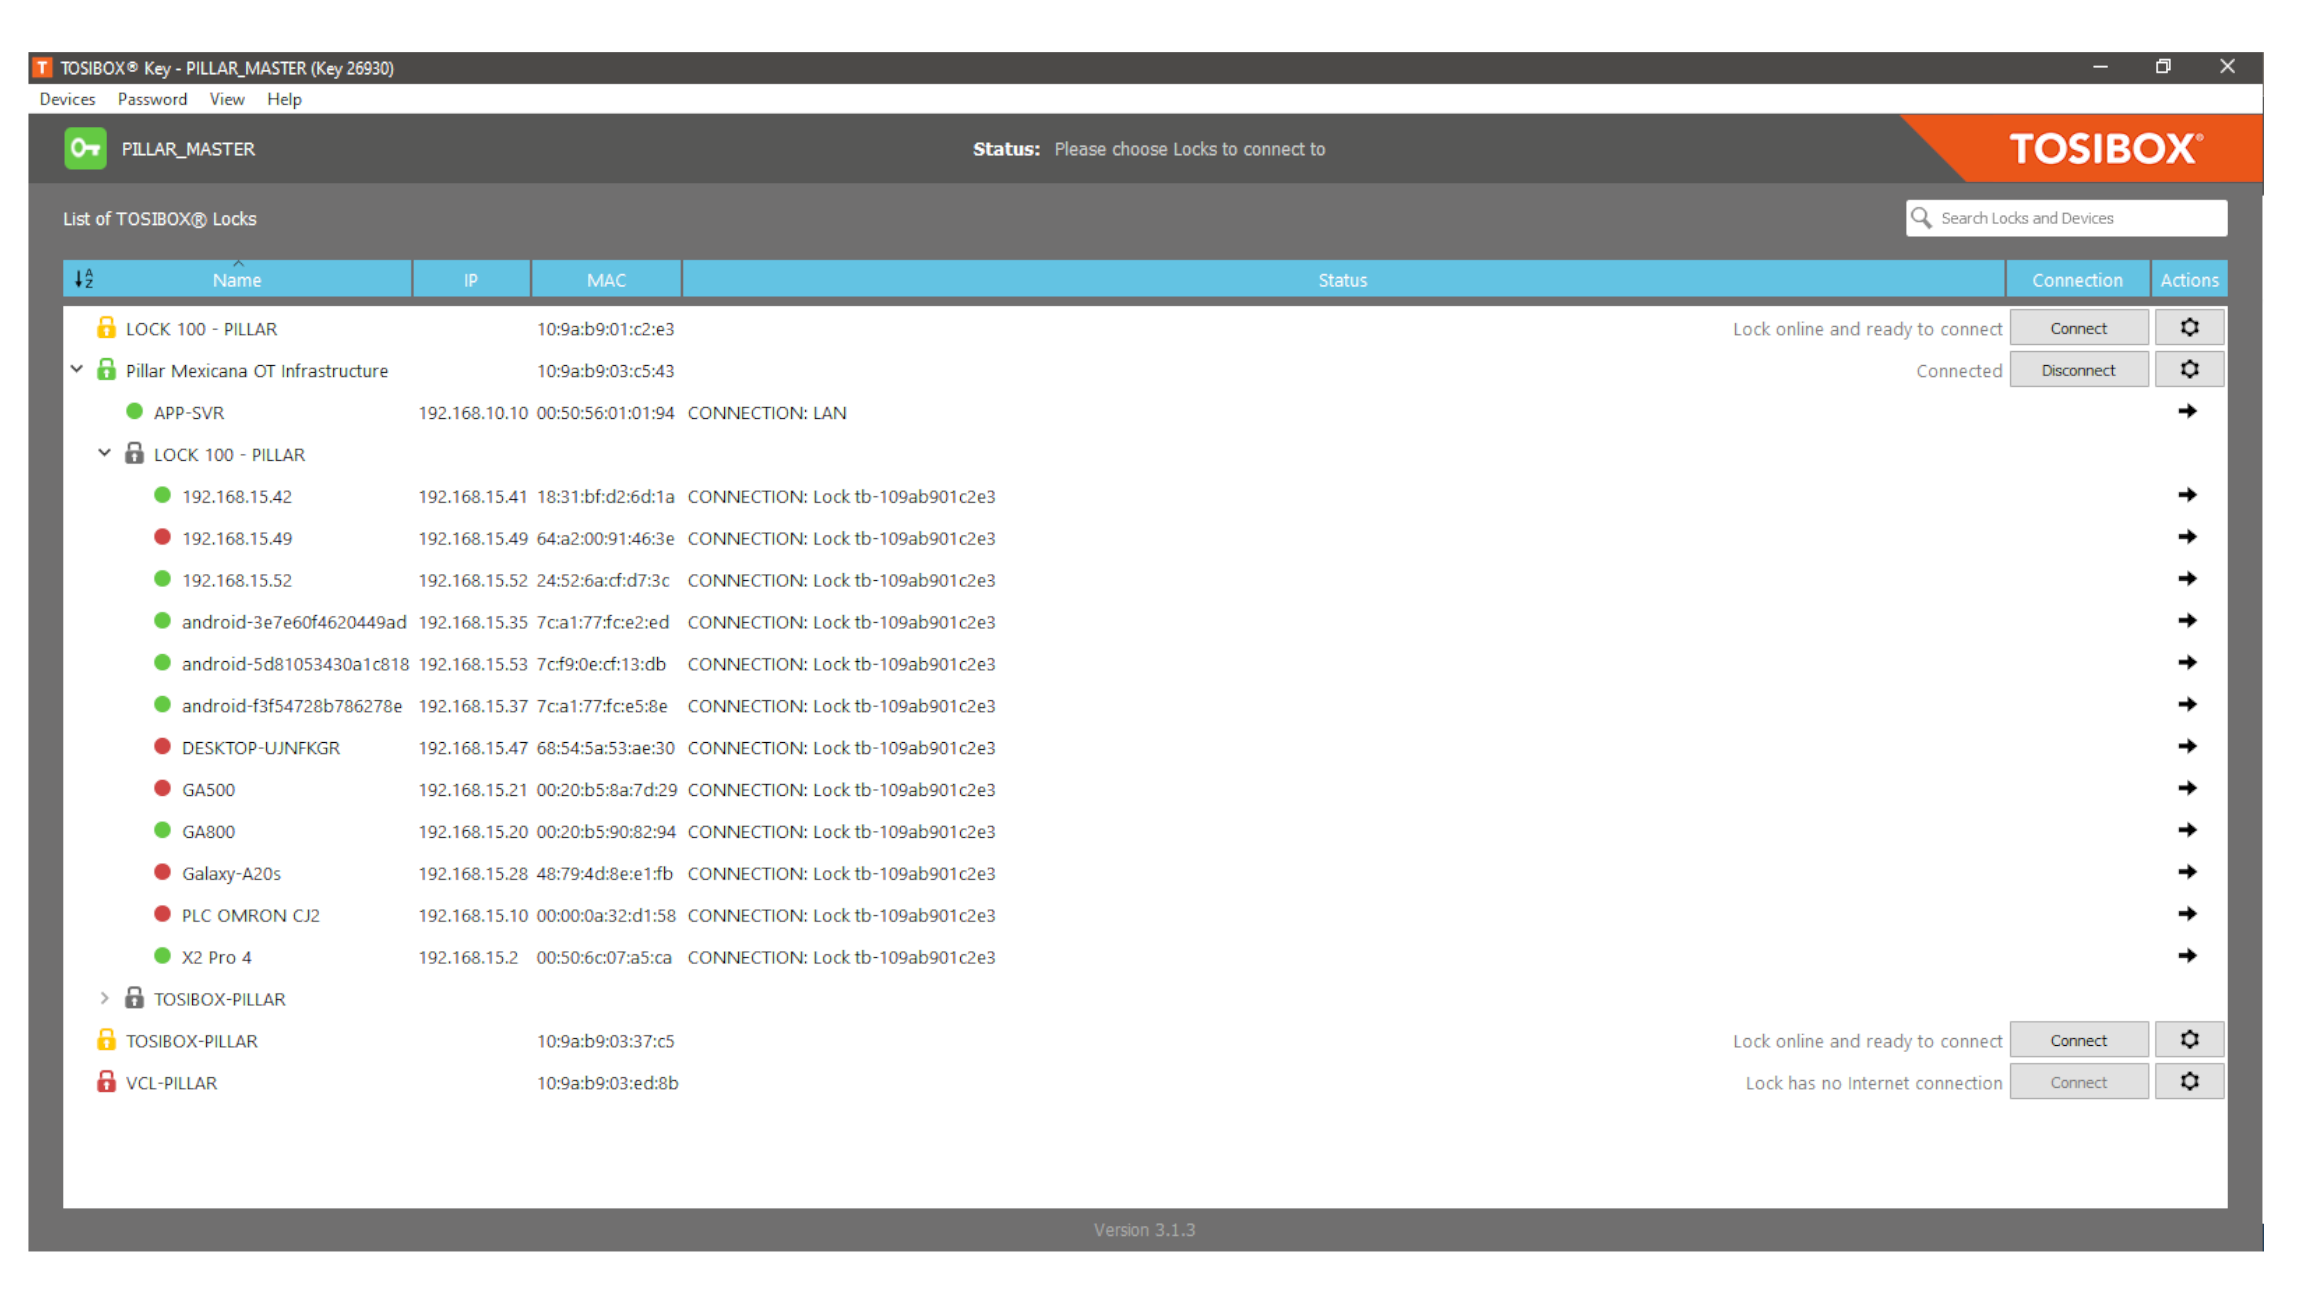The width and height of the screenshot is (2314, 1299).
Task: Click arrow action for PLC OMRON CJ2
Action: click(2187, 915)
